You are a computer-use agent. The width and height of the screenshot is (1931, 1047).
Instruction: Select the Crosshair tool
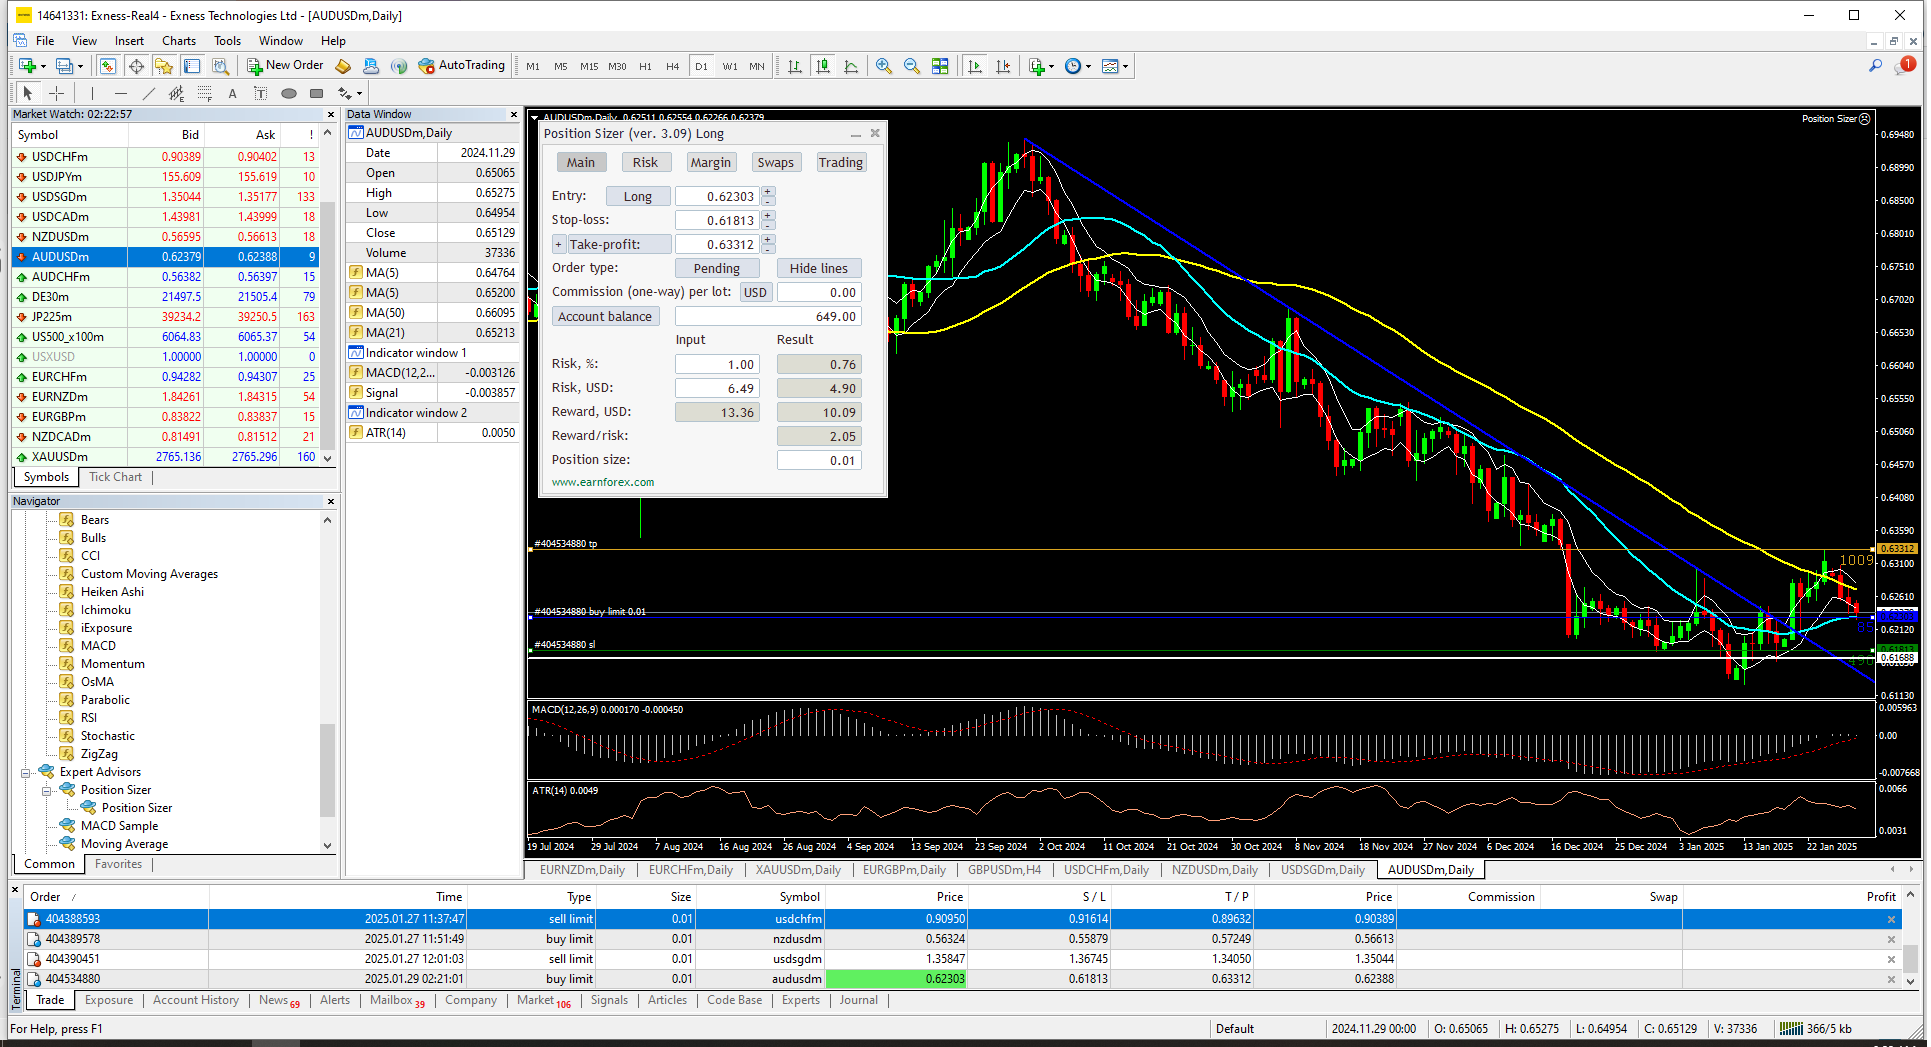(x=57, y=93)
